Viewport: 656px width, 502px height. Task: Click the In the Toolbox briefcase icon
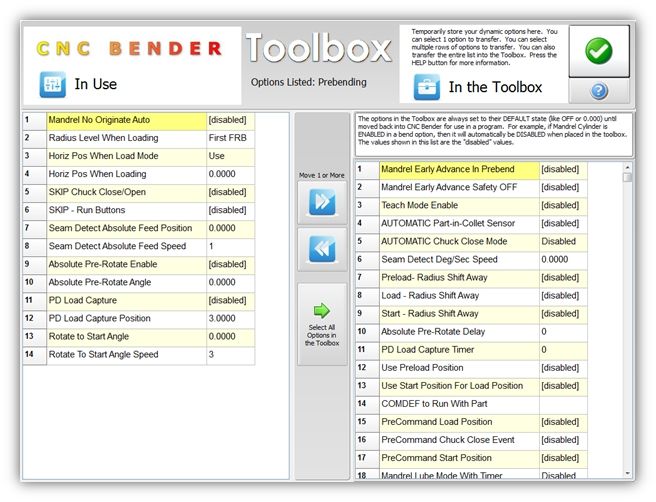[x=426, y=87]
